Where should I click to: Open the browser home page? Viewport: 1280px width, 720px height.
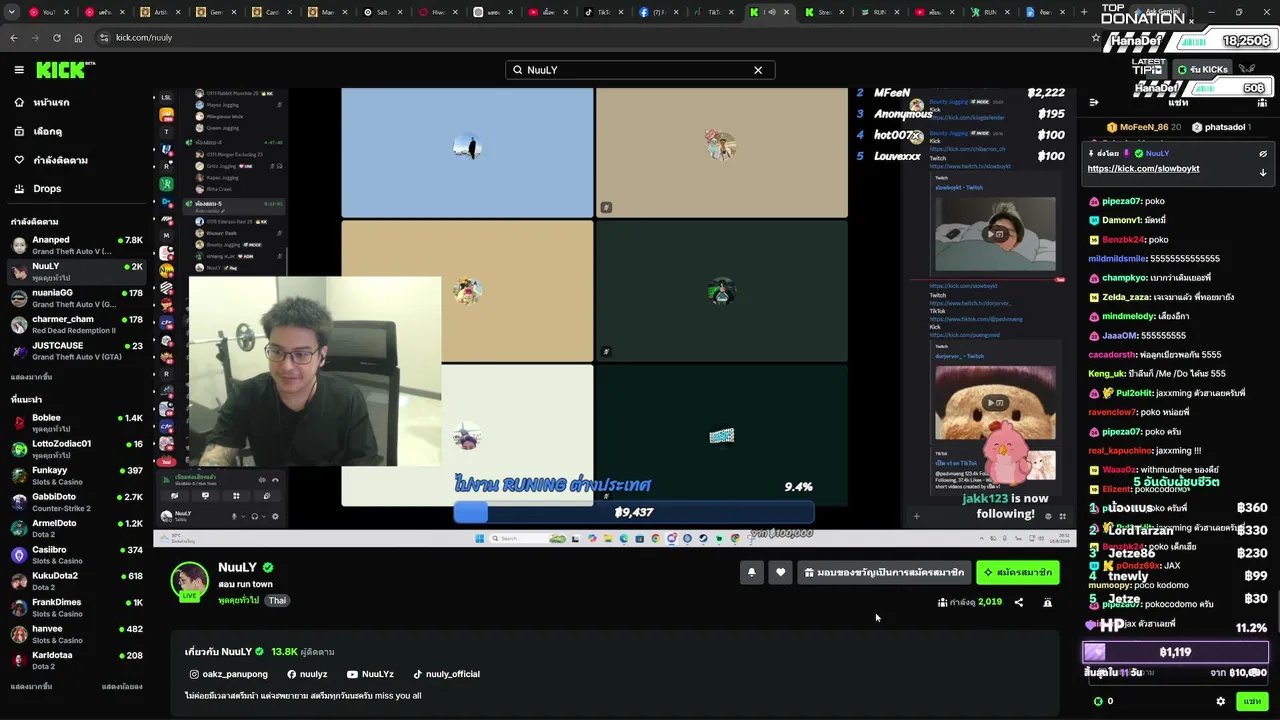[x=78, y=37]
